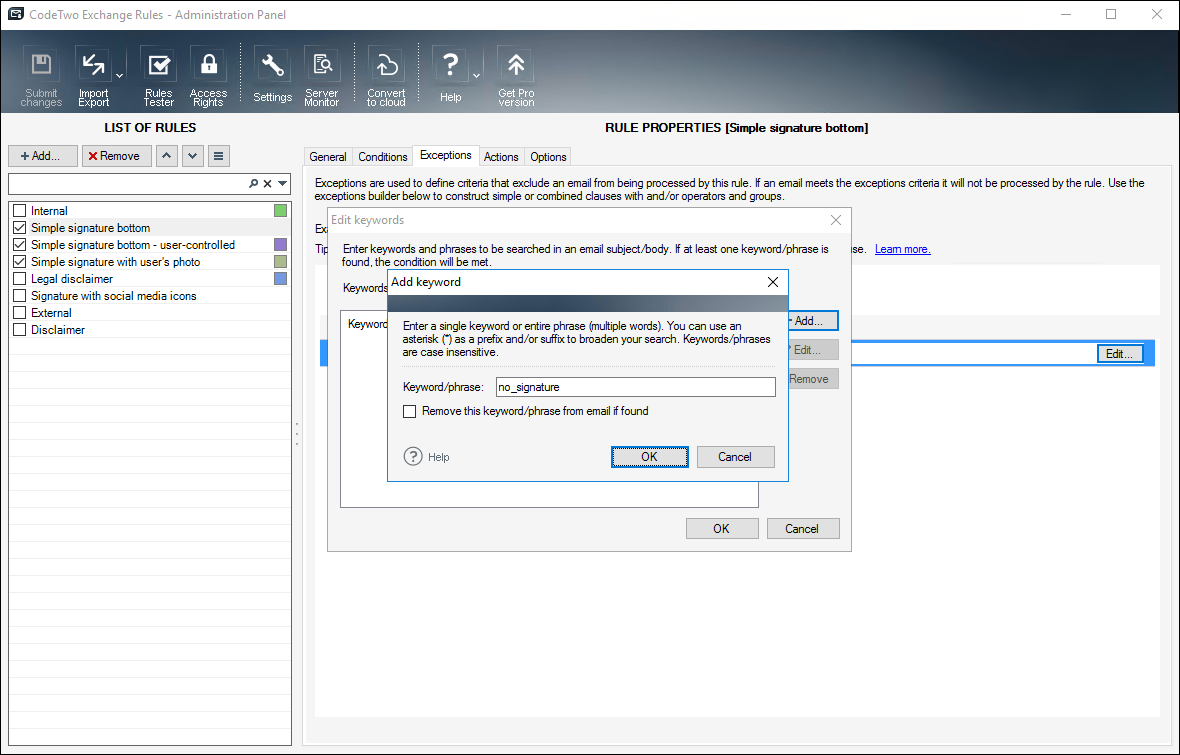The image size is (1180, 755).
Task: Toggle Simple signature with user's photo checkbox
Action: (x=20, y=262)
